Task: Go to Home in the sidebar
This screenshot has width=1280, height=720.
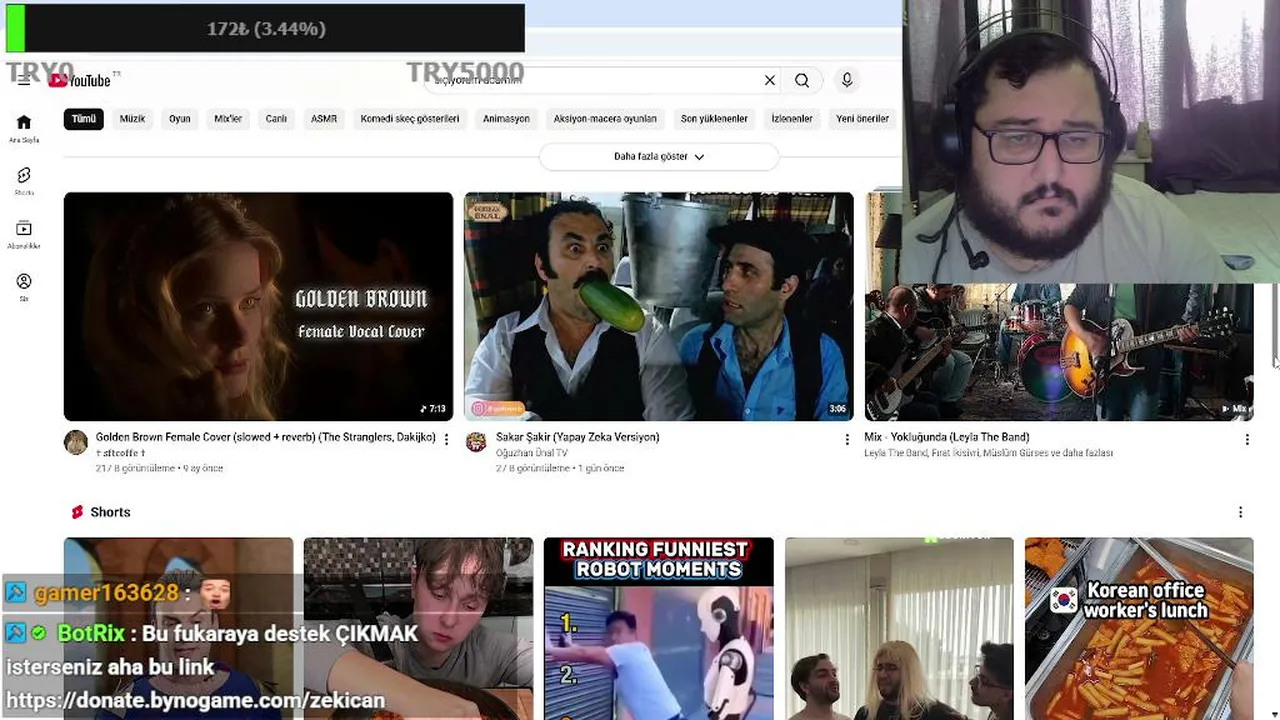Action: pos(24,128)
